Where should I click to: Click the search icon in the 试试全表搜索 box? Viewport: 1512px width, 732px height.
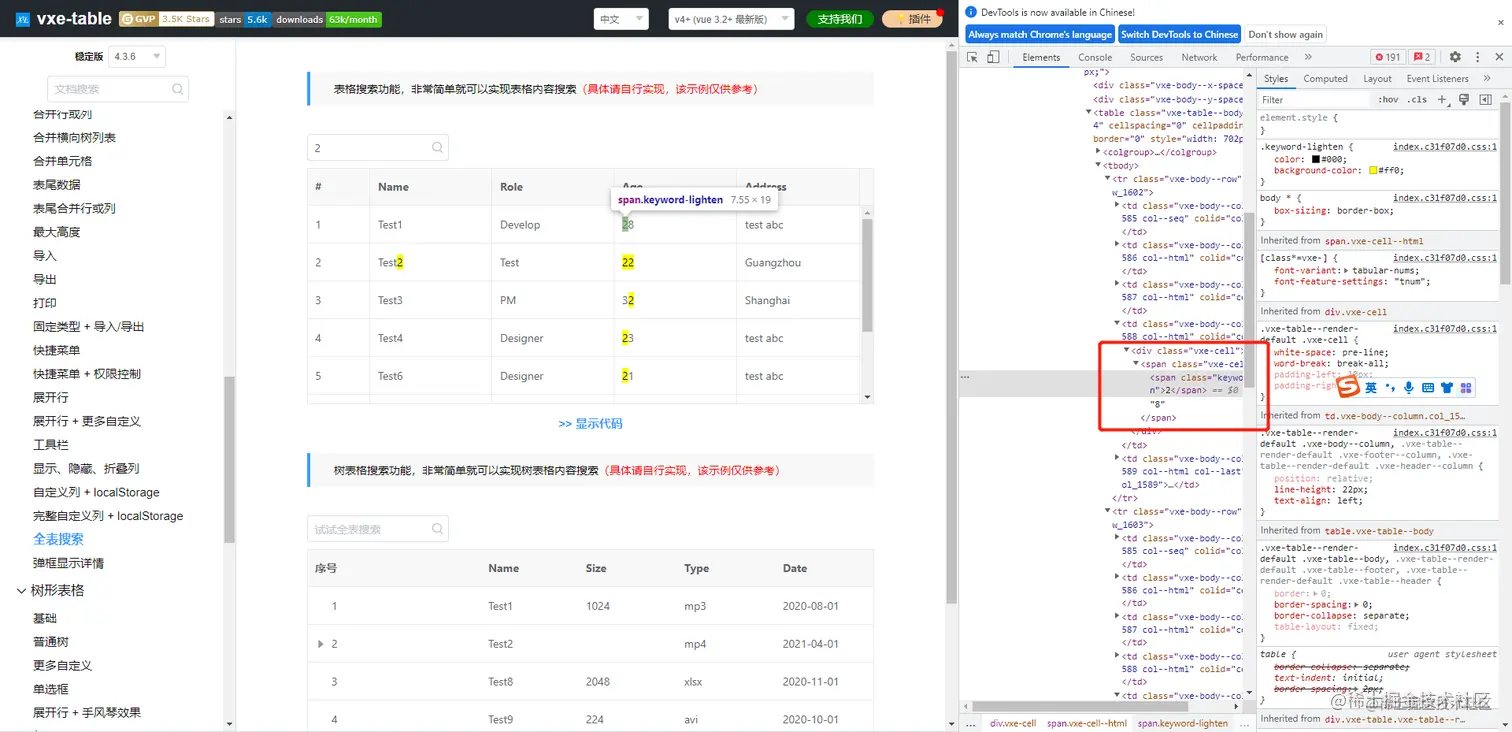coord(437,529)
